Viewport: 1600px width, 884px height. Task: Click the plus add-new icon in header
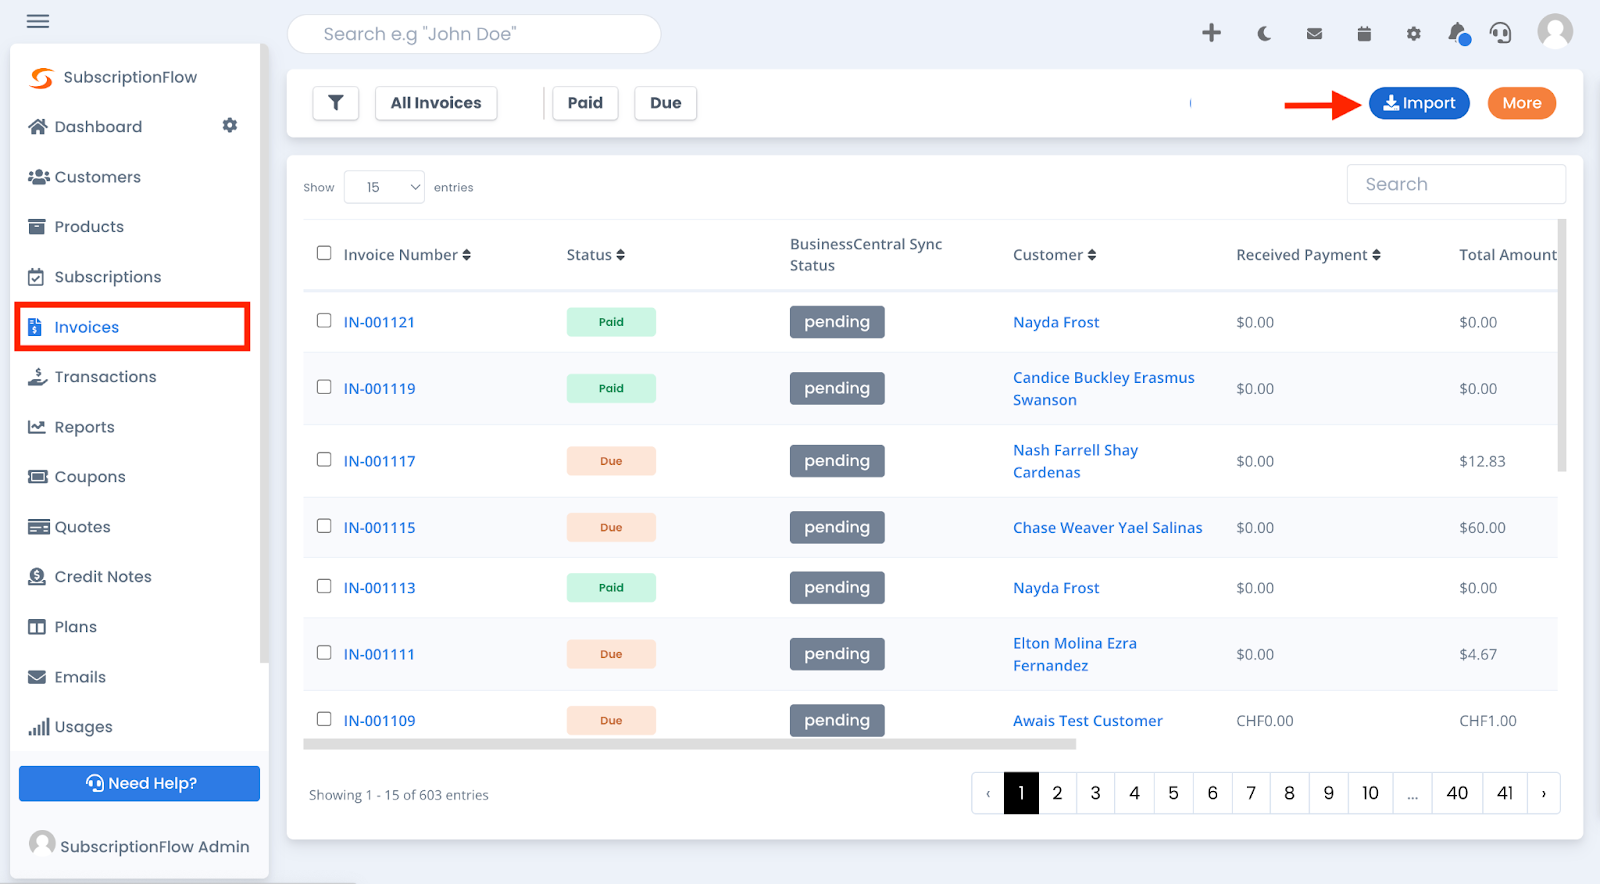[x=1211, y=33]
